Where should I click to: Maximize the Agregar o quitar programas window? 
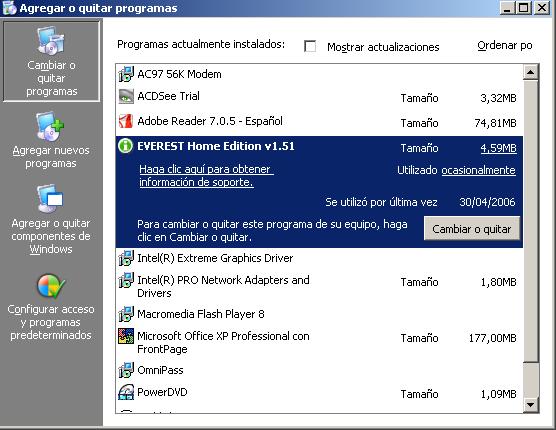(x=523, y=8)
